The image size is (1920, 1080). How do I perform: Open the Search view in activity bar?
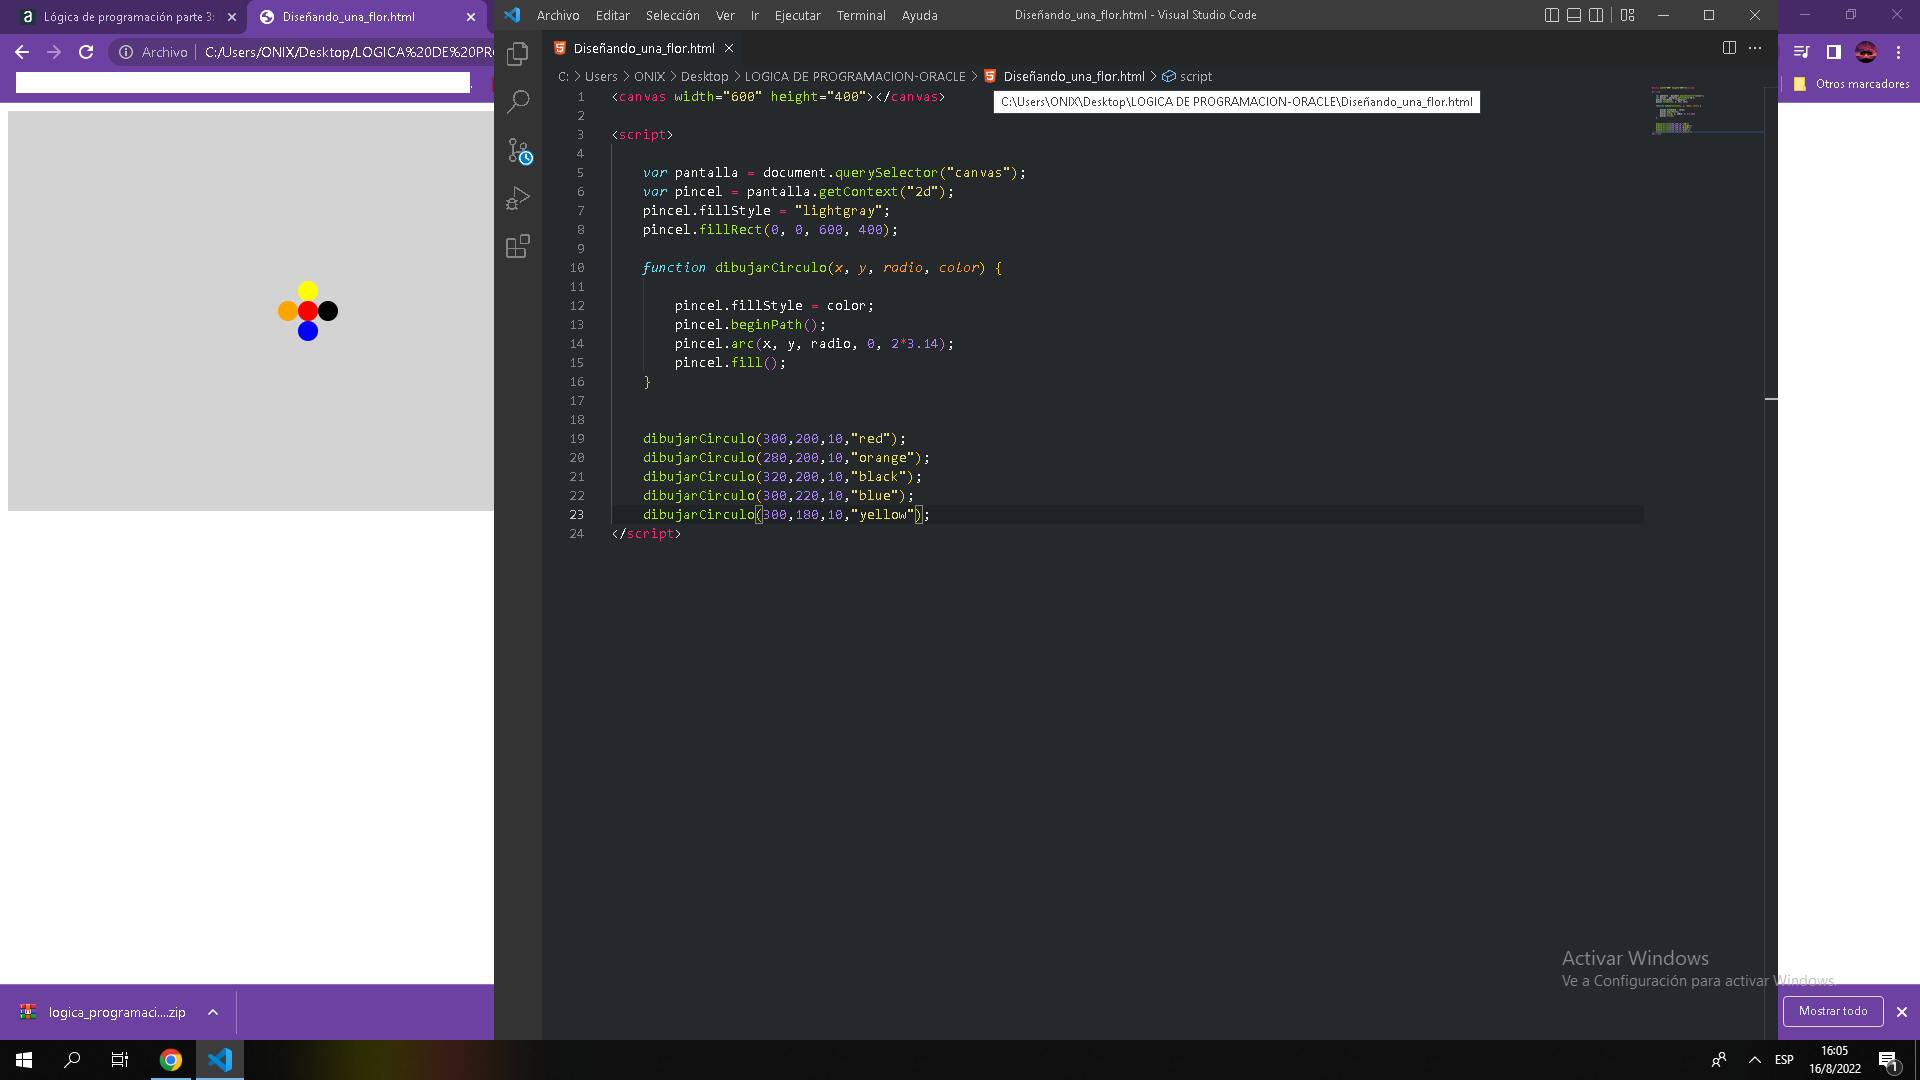pos(518,102)
